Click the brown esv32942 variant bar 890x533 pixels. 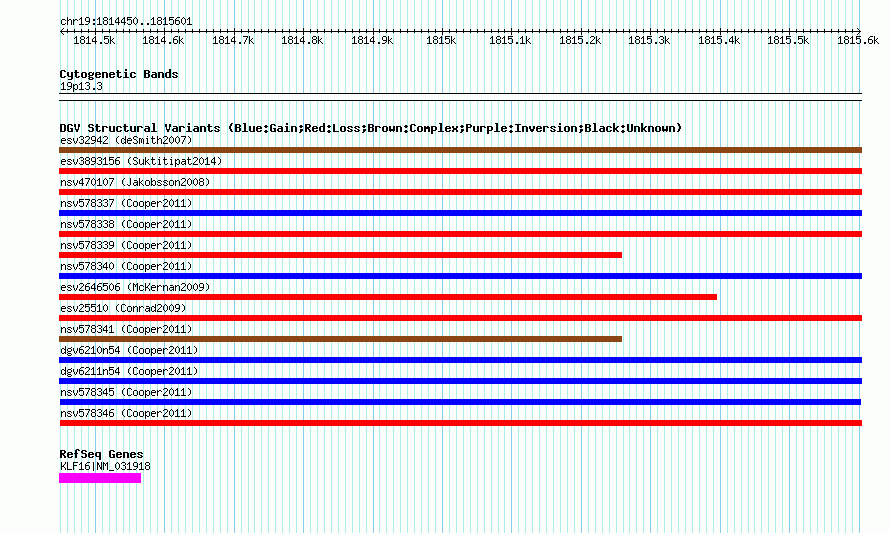460,150
